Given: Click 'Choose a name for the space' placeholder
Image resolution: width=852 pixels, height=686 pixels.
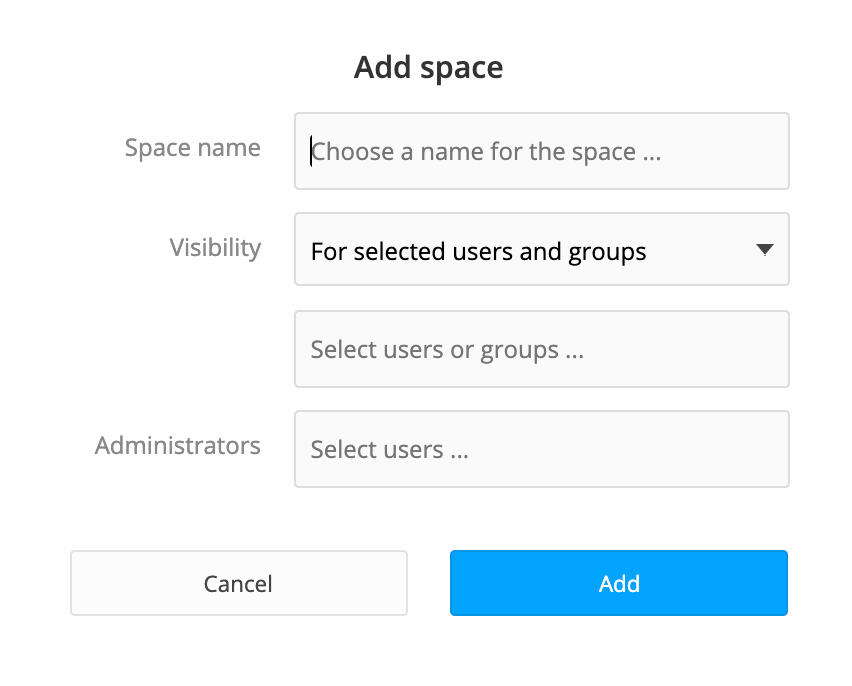Looking at the screenshot, I should pos(486,152).
